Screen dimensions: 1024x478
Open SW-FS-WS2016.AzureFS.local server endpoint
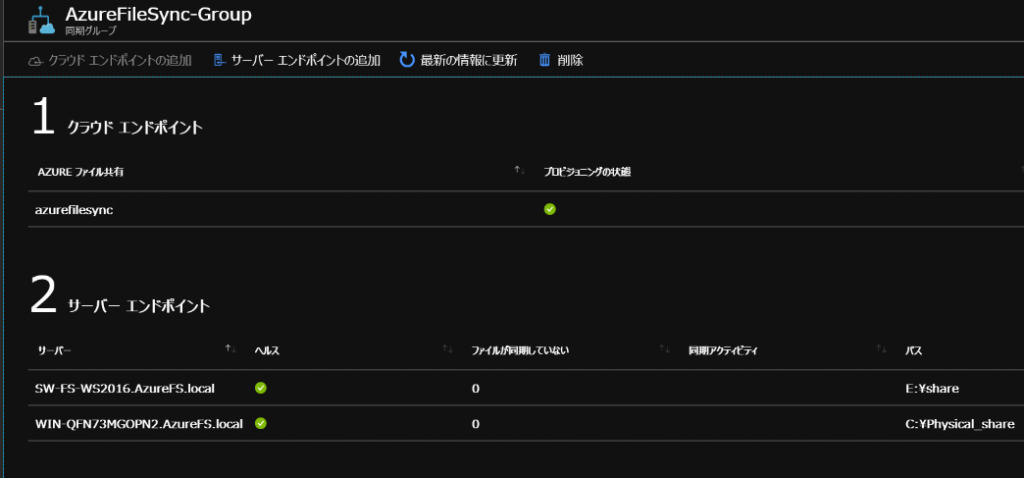125,389
